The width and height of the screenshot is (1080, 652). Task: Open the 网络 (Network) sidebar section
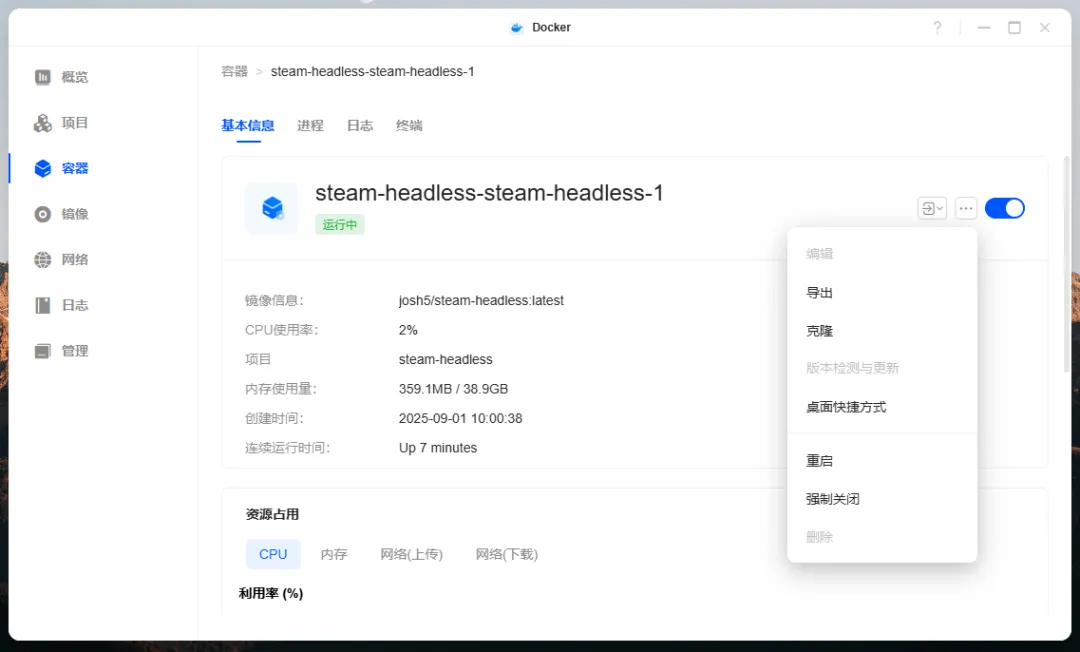(x=75, y=259)
